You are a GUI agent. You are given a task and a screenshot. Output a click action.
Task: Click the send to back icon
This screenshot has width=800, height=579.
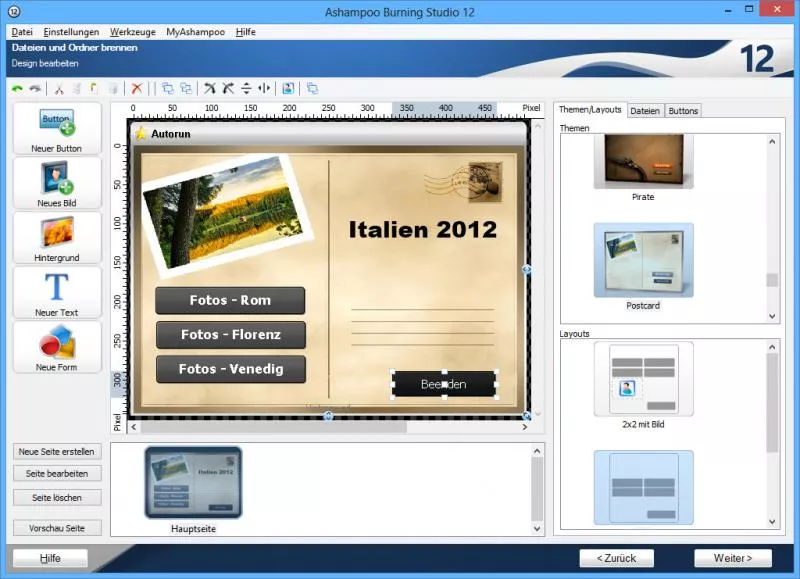pos(186,89)
